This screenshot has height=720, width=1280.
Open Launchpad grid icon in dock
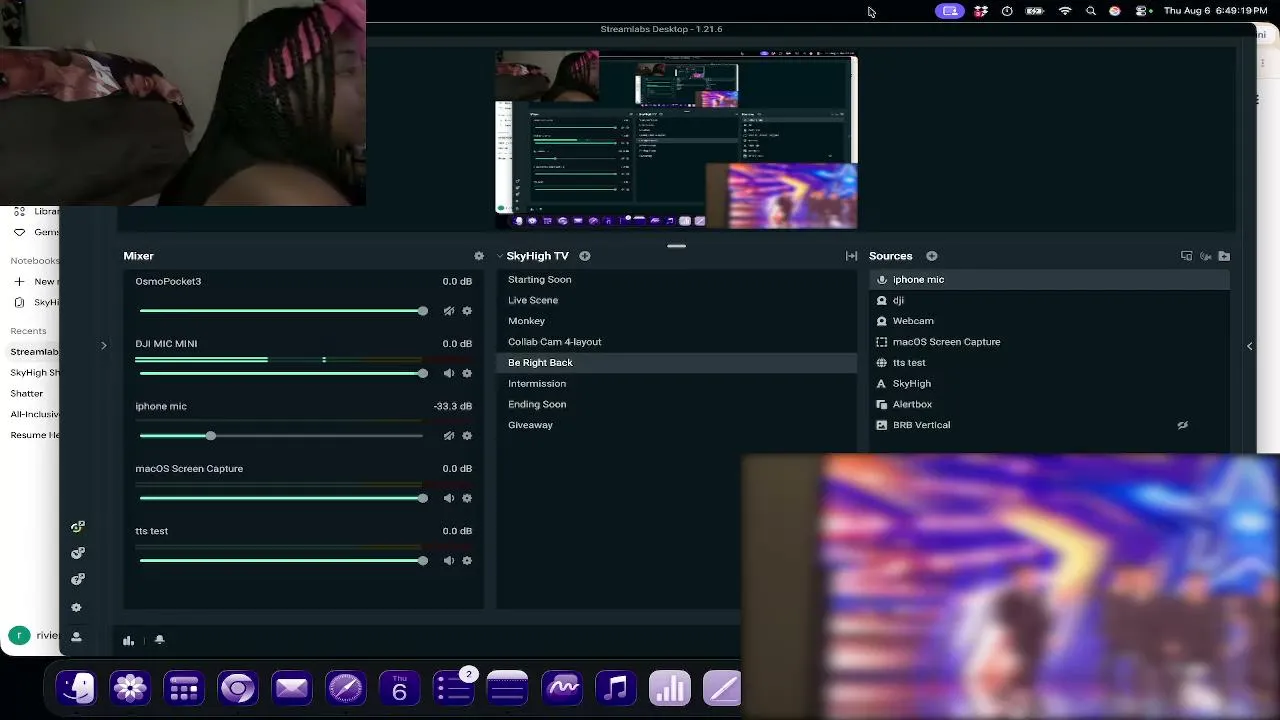click(184, 688)
